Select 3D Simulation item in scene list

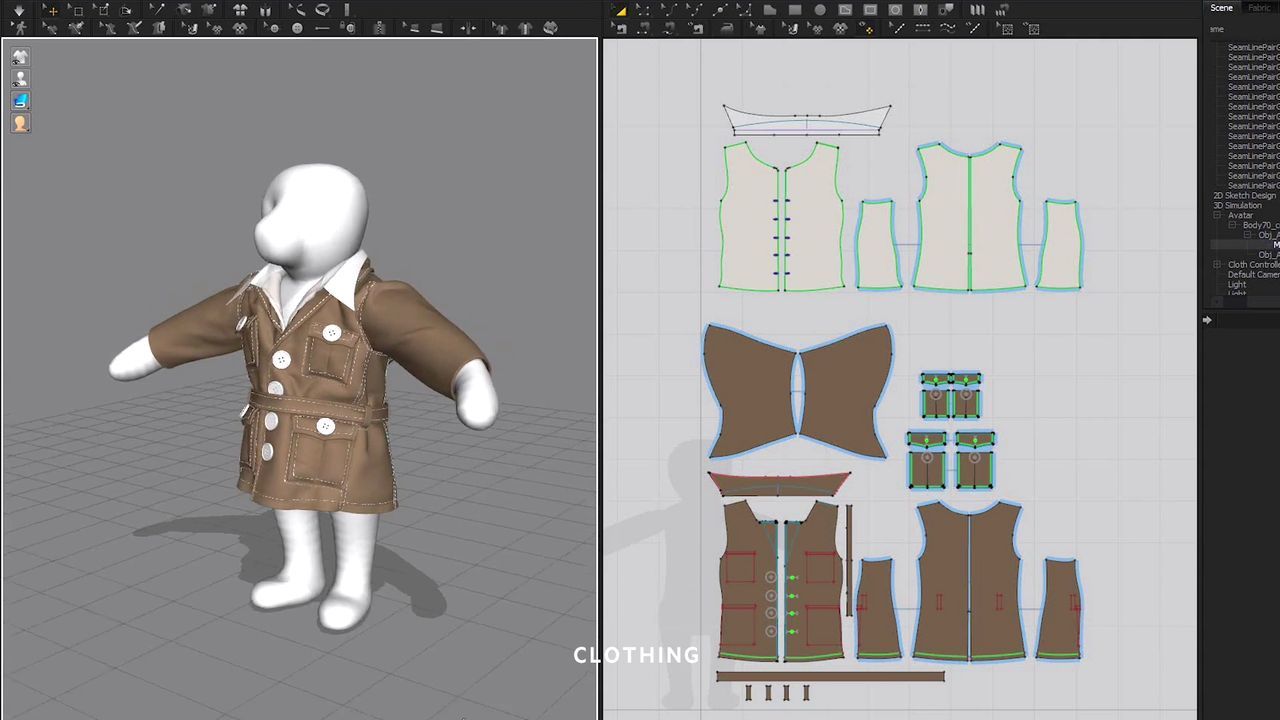1237,205
